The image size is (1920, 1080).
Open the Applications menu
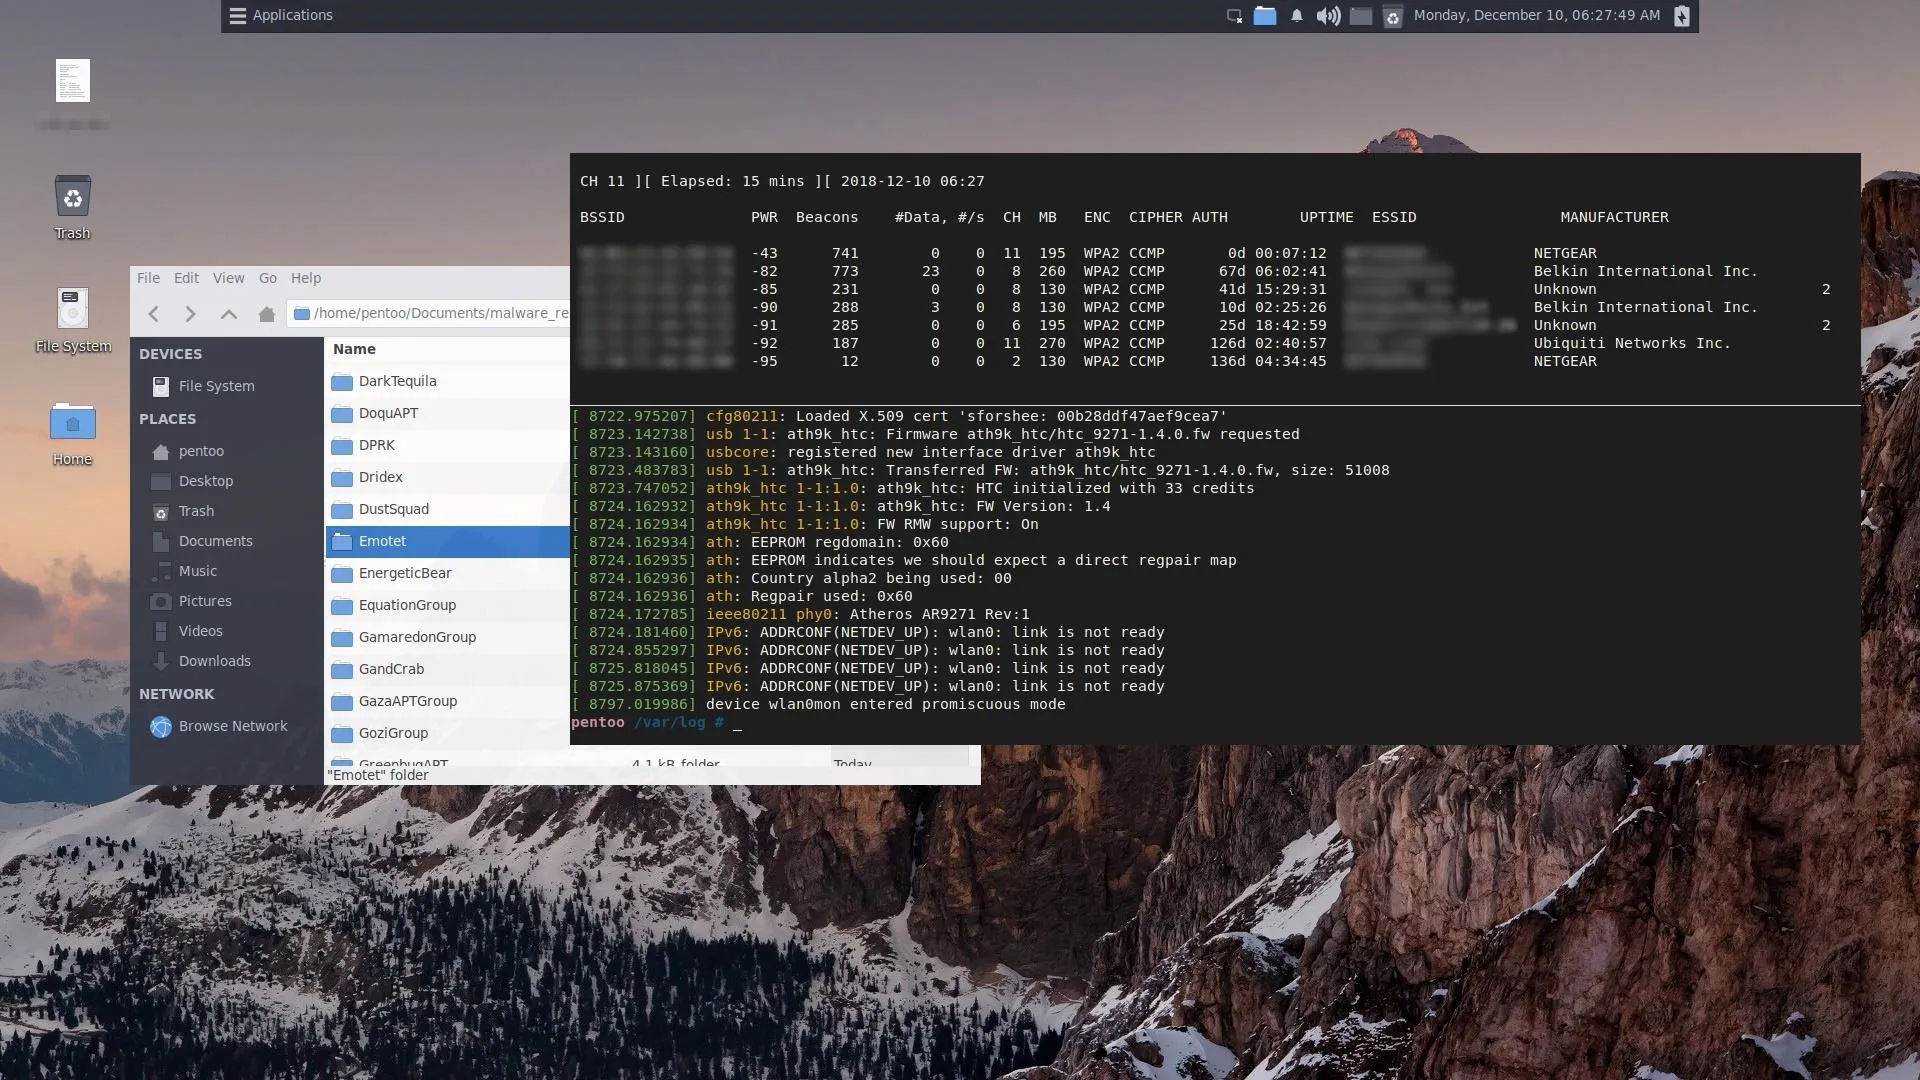(281, 15)
